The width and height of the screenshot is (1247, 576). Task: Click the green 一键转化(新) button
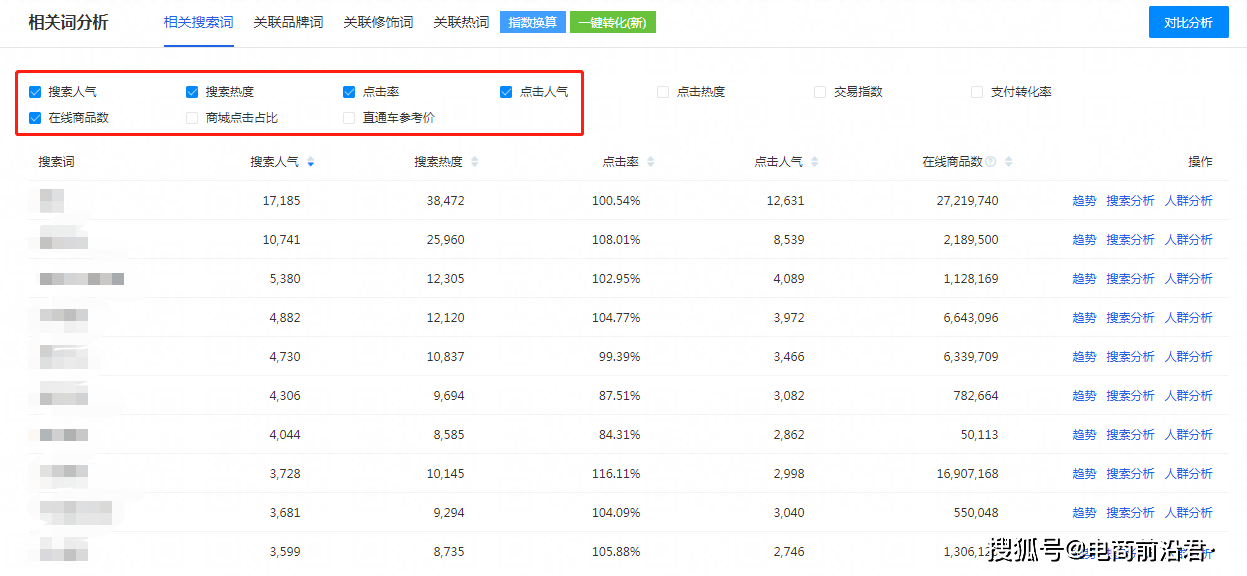tap(612, 21)
